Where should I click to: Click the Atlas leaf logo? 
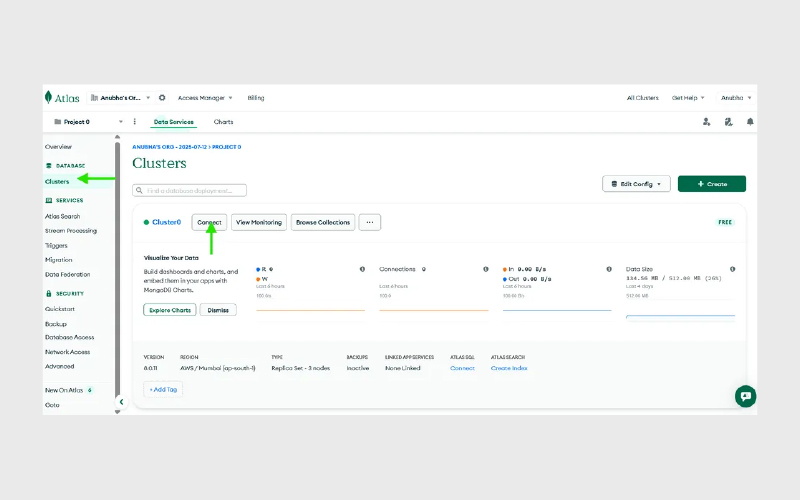(48, 97)
